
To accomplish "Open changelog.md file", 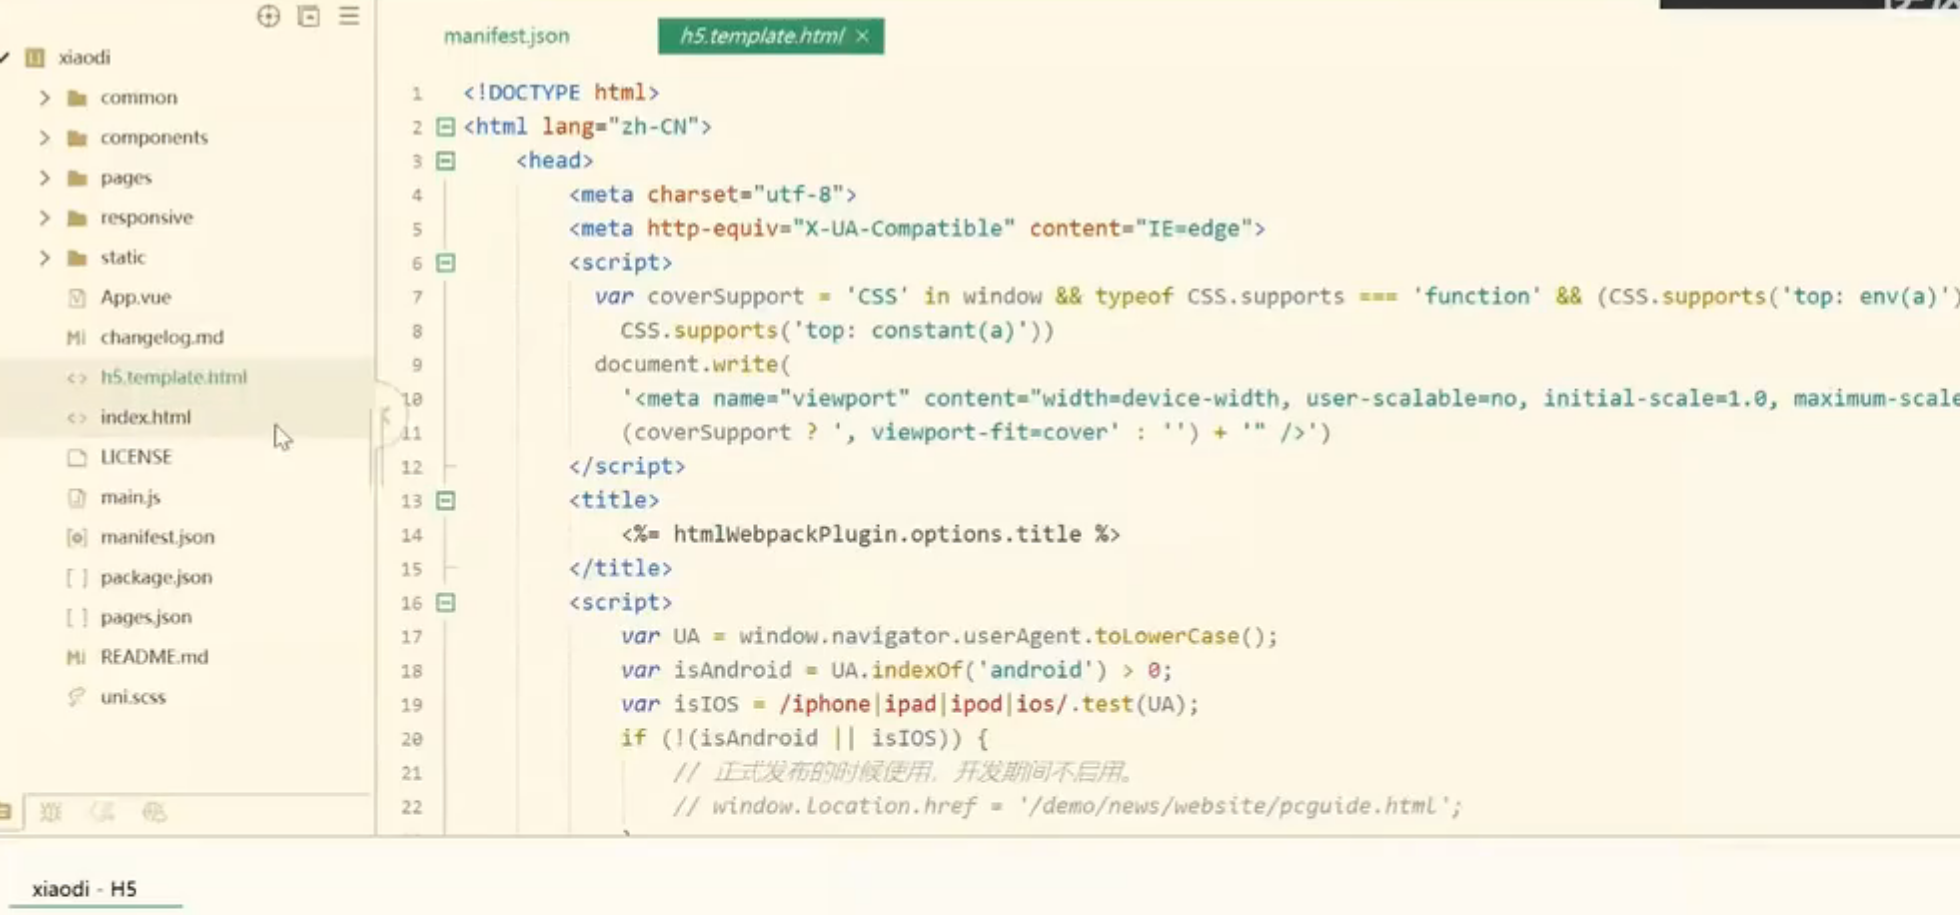I will [162, 337].
